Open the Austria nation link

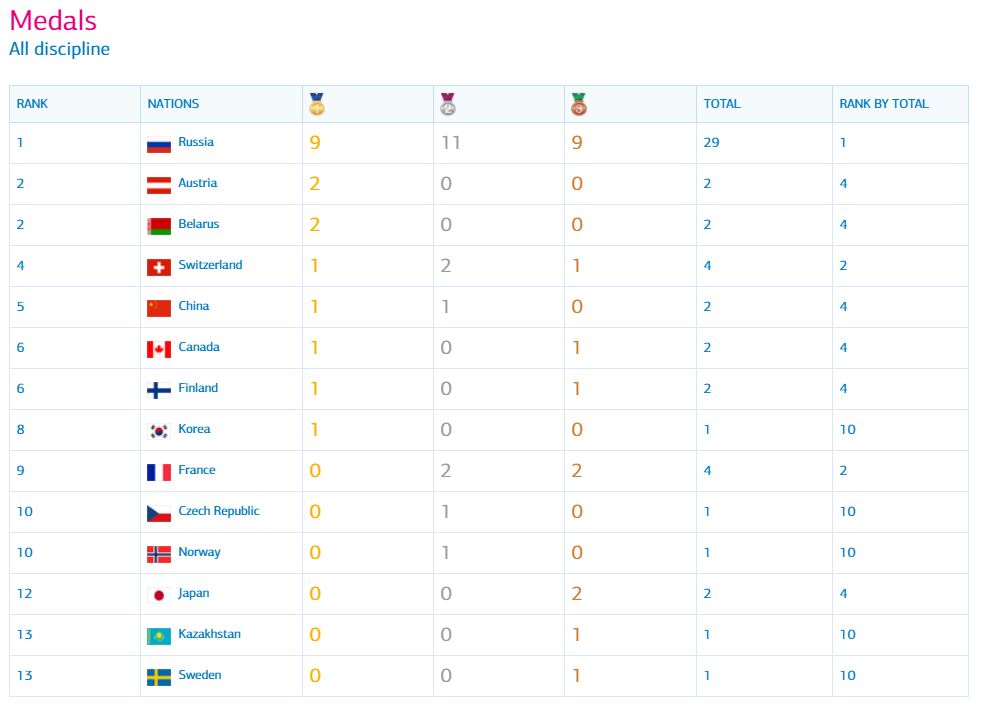click(197, 183)
